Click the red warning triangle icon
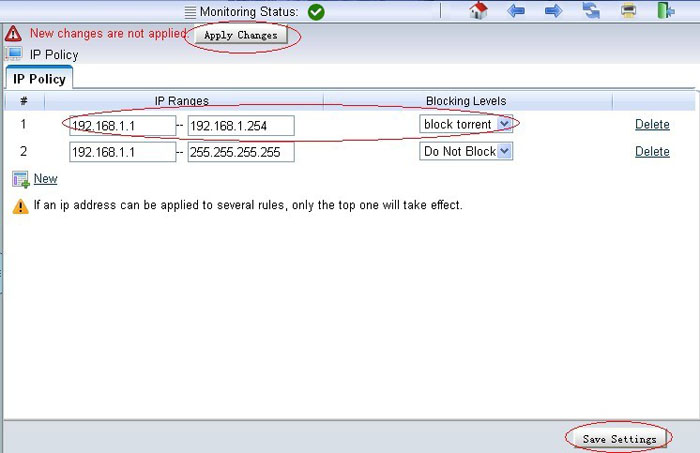The height and width of the screenshot is (453, 700). click(13, 33)
